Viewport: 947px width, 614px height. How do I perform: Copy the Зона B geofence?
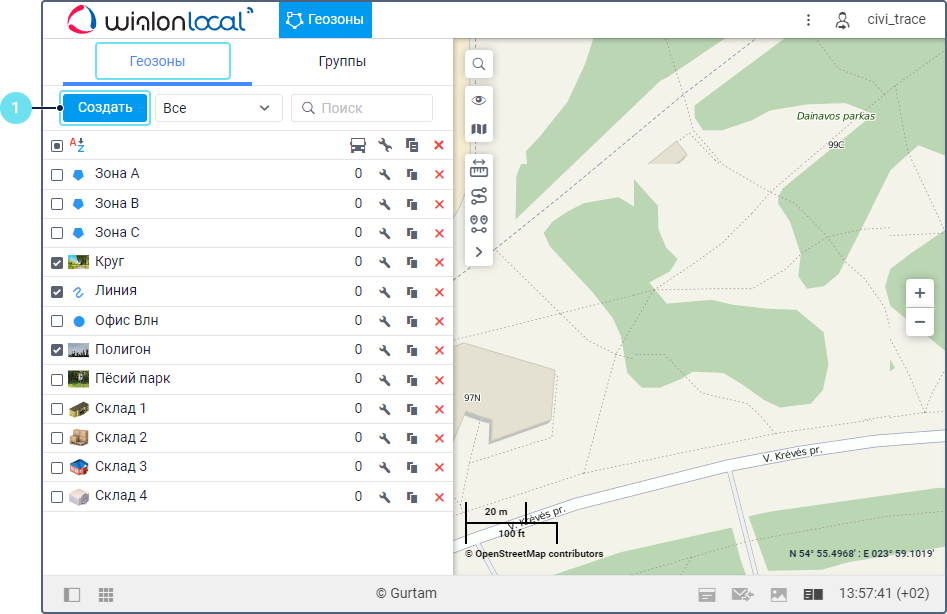point(412,204)
